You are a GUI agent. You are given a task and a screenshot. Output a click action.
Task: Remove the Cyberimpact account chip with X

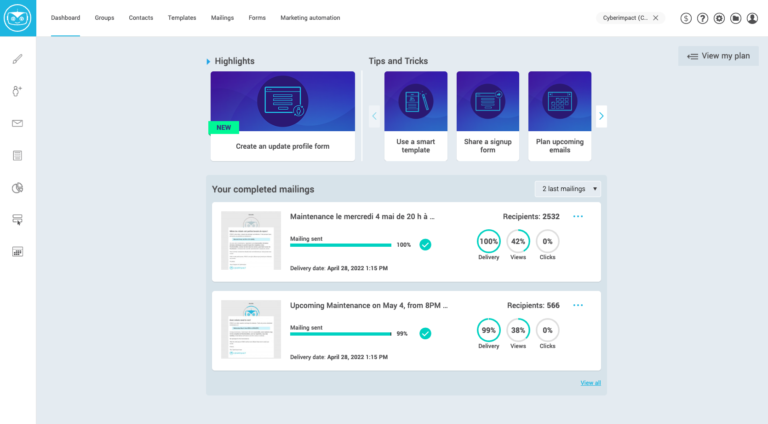click(x=657, y=18)
